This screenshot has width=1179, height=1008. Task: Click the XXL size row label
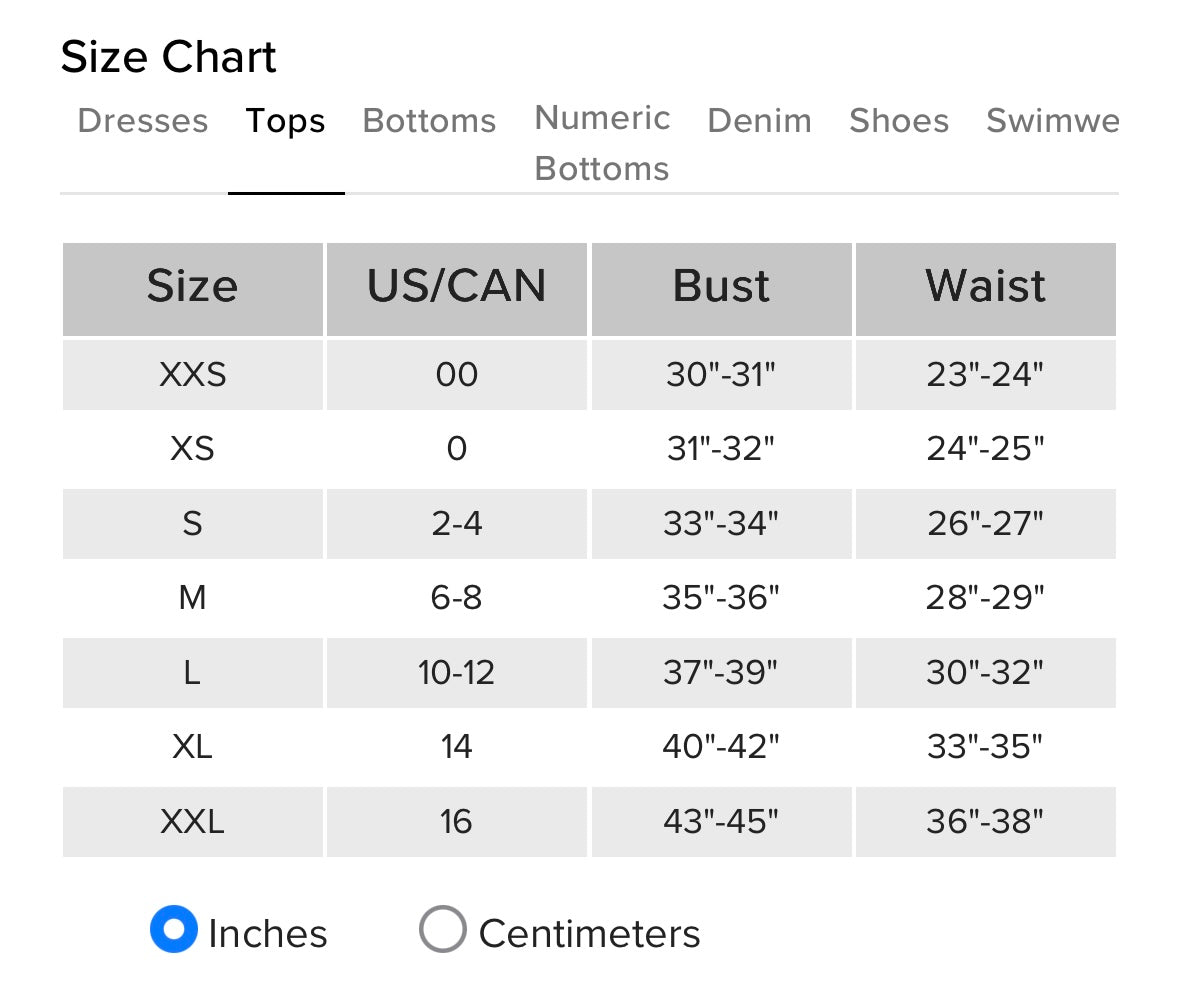point(192,821)
